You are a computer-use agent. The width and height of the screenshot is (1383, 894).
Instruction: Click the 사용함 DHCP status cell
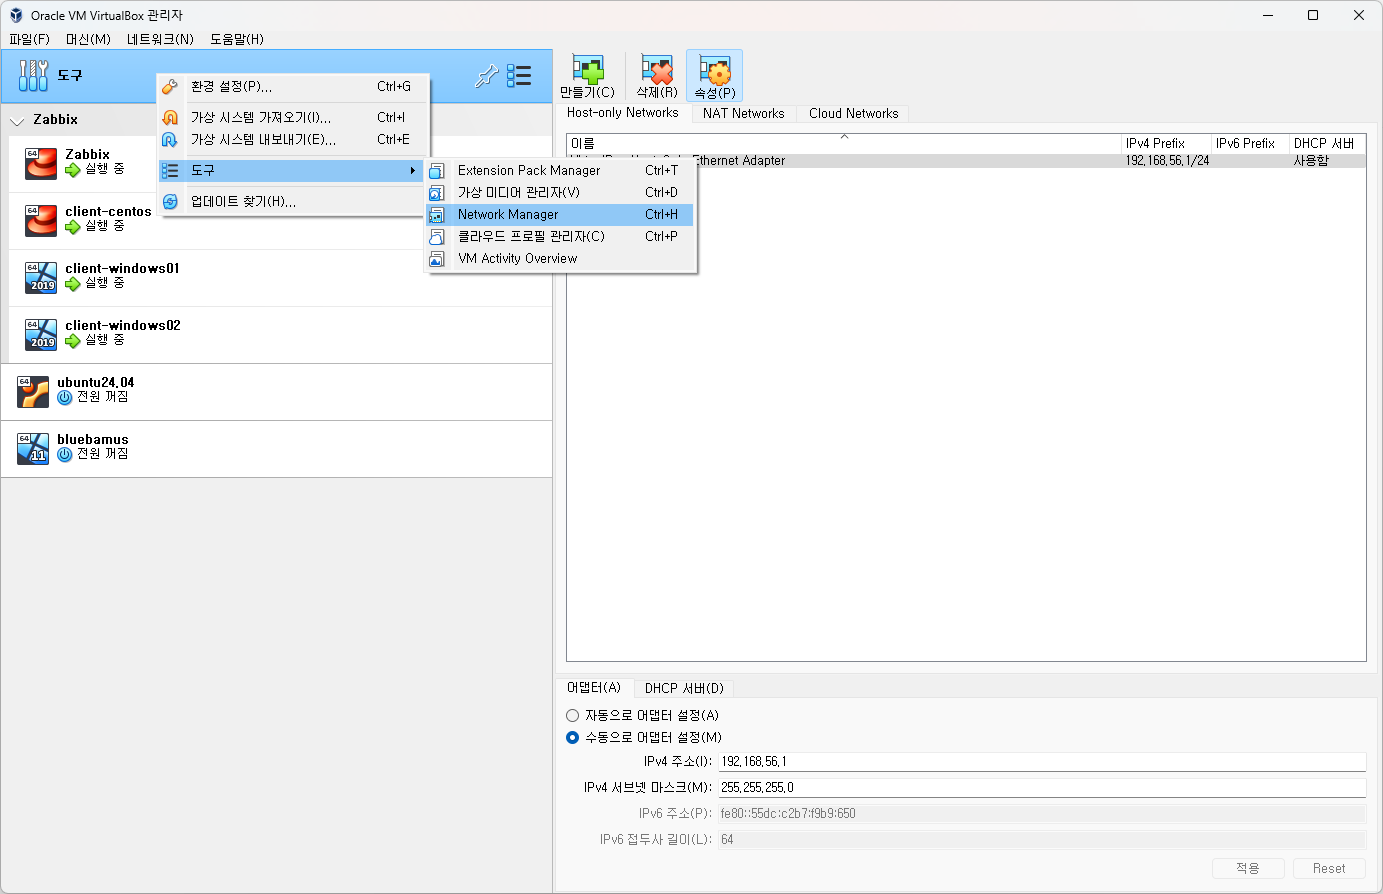coord(1311,161)
